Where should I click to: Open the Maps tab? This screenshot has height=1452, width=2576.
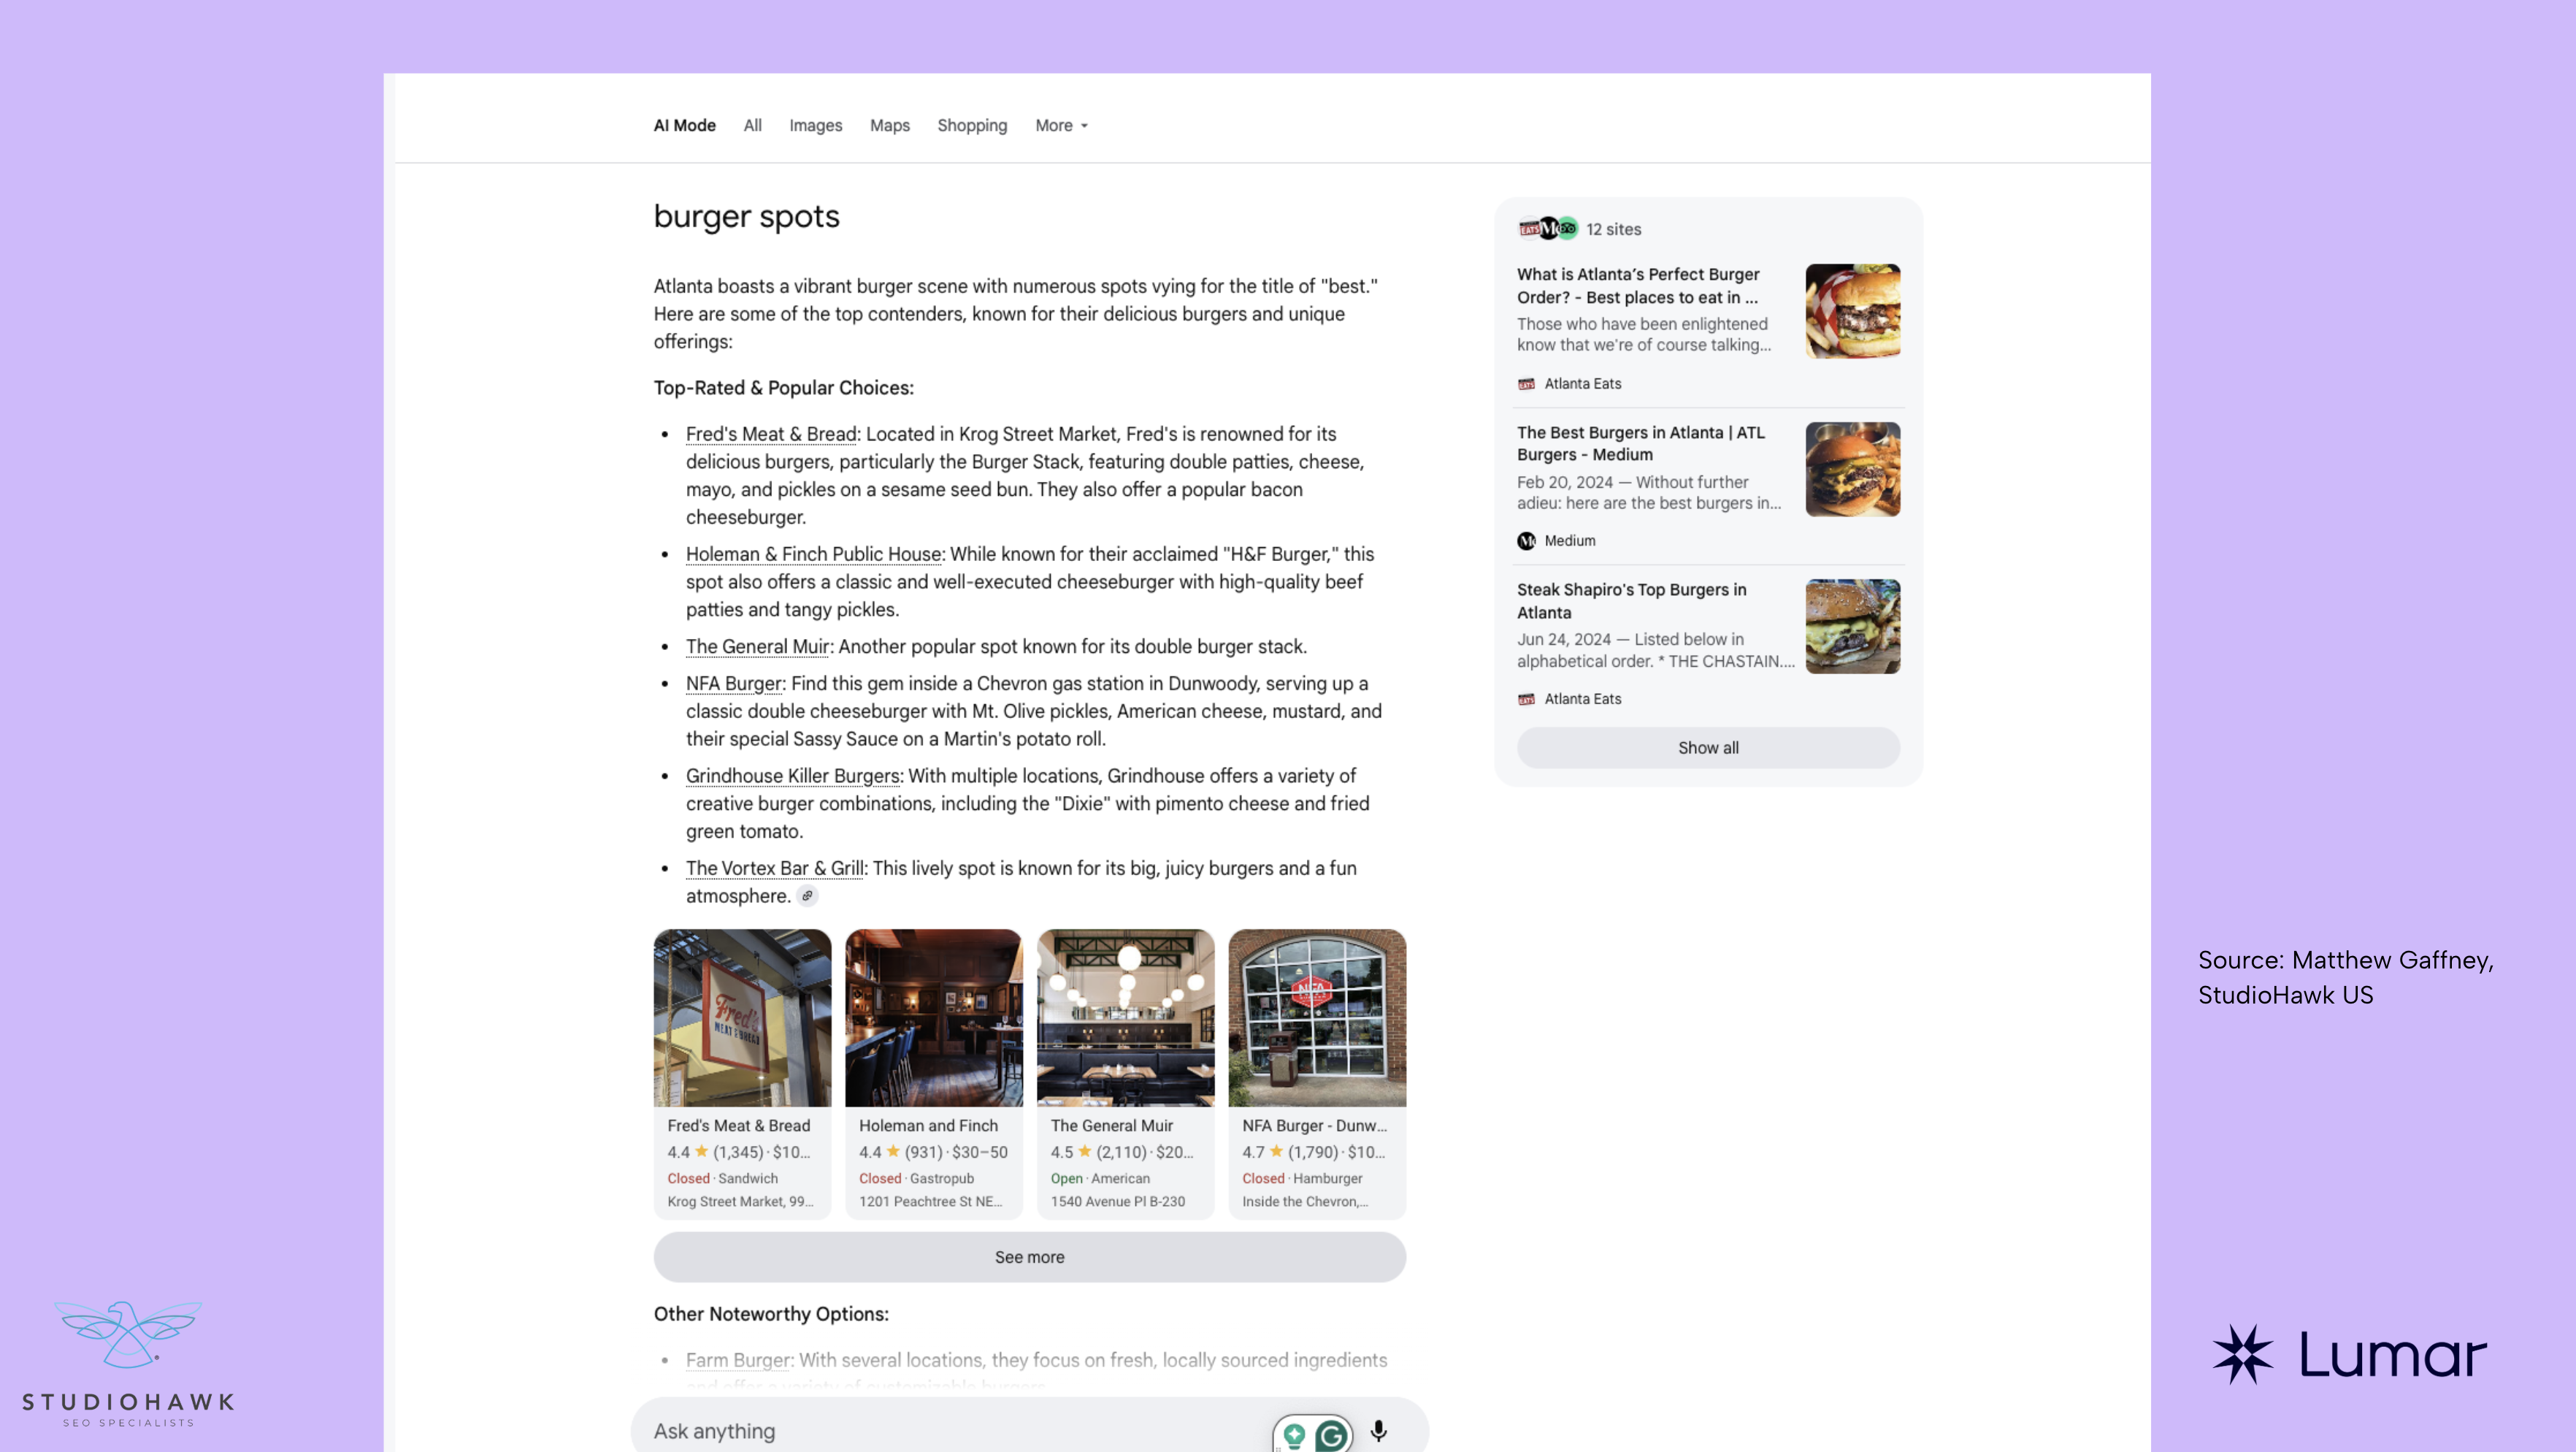point(889,125)
